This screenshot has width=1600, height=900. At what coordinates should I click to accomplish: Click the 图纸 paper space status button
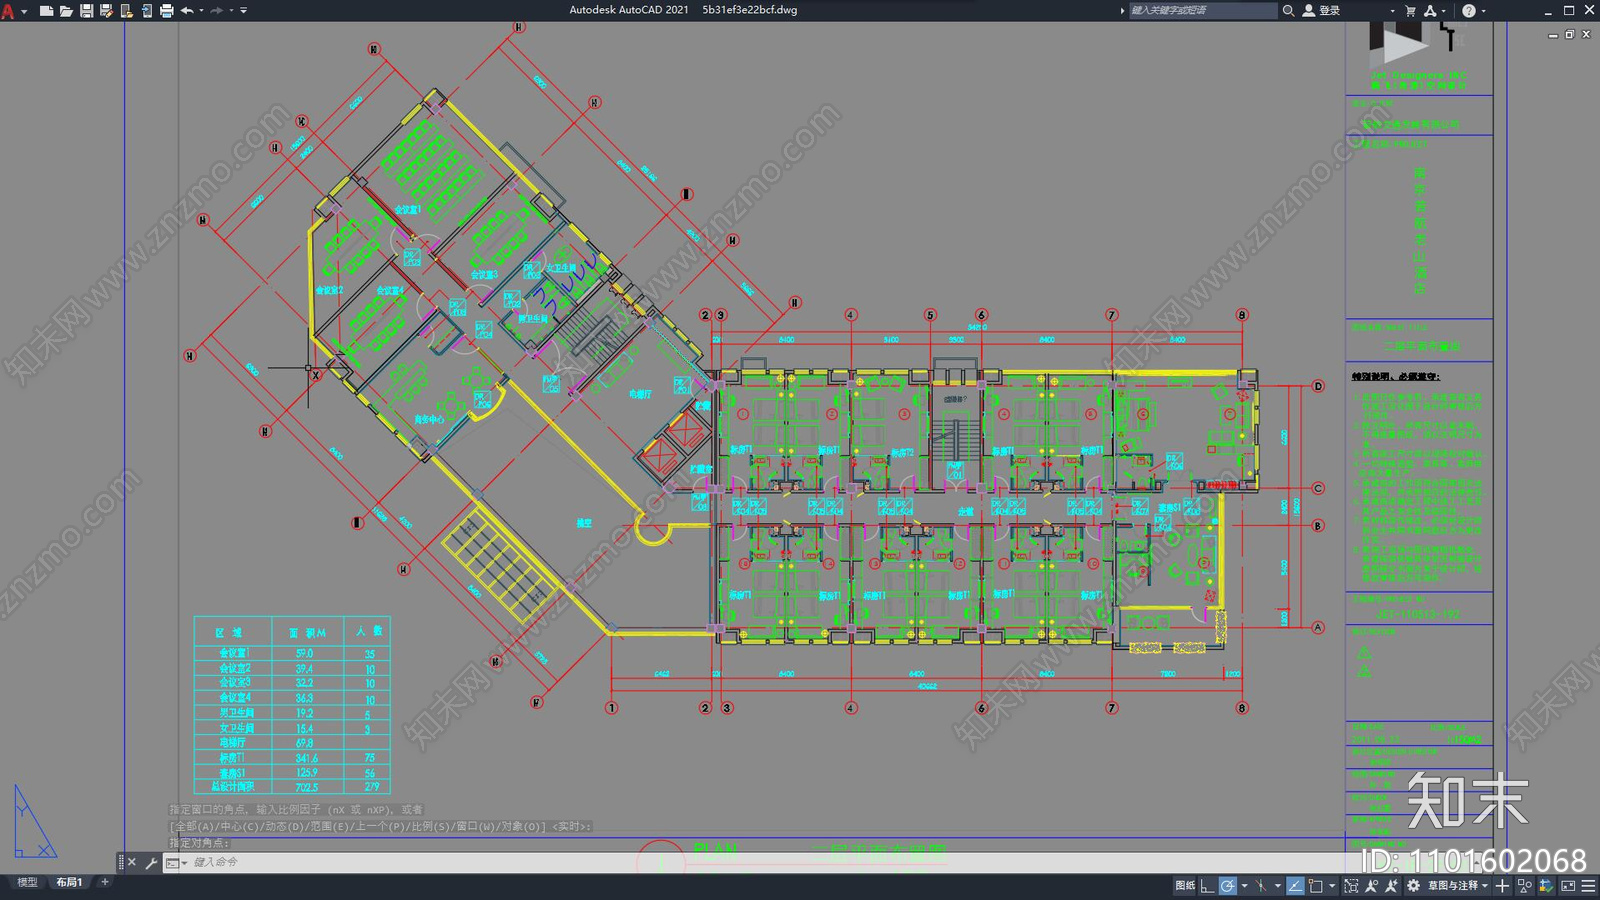coord(1185,885)
